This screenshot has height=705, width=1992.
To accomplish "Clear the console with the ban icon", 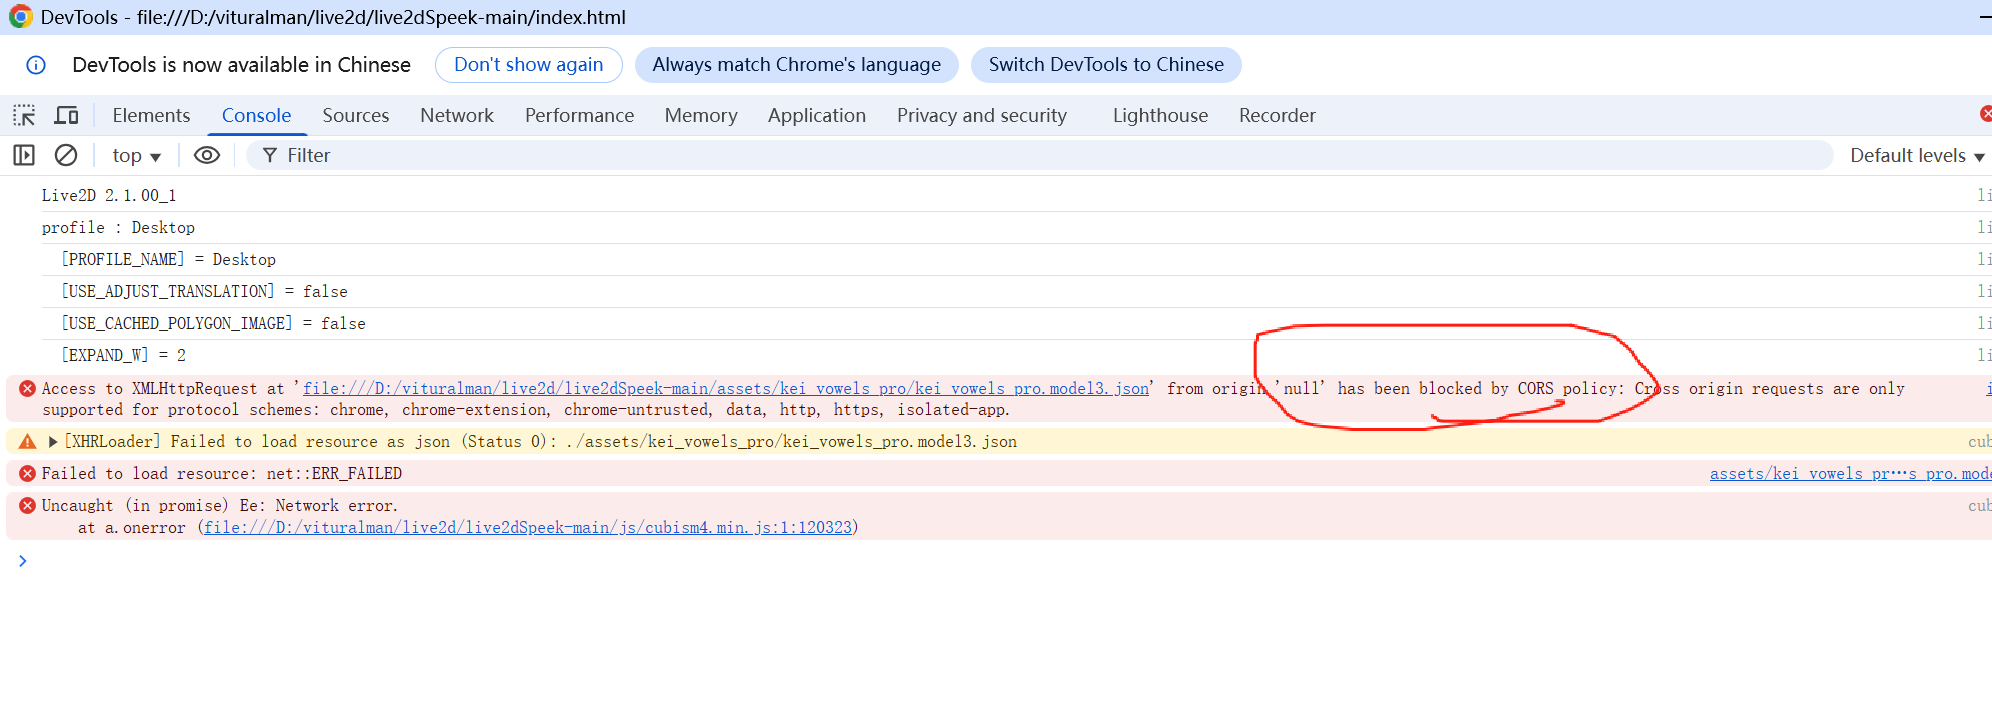I will 66,155.
